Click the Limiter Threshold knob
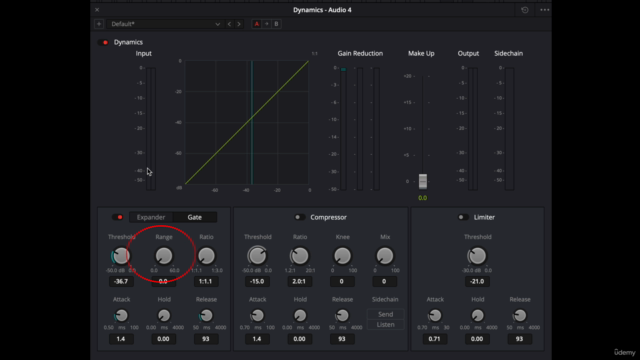This screenshot has width=640, height=360. 477,256
